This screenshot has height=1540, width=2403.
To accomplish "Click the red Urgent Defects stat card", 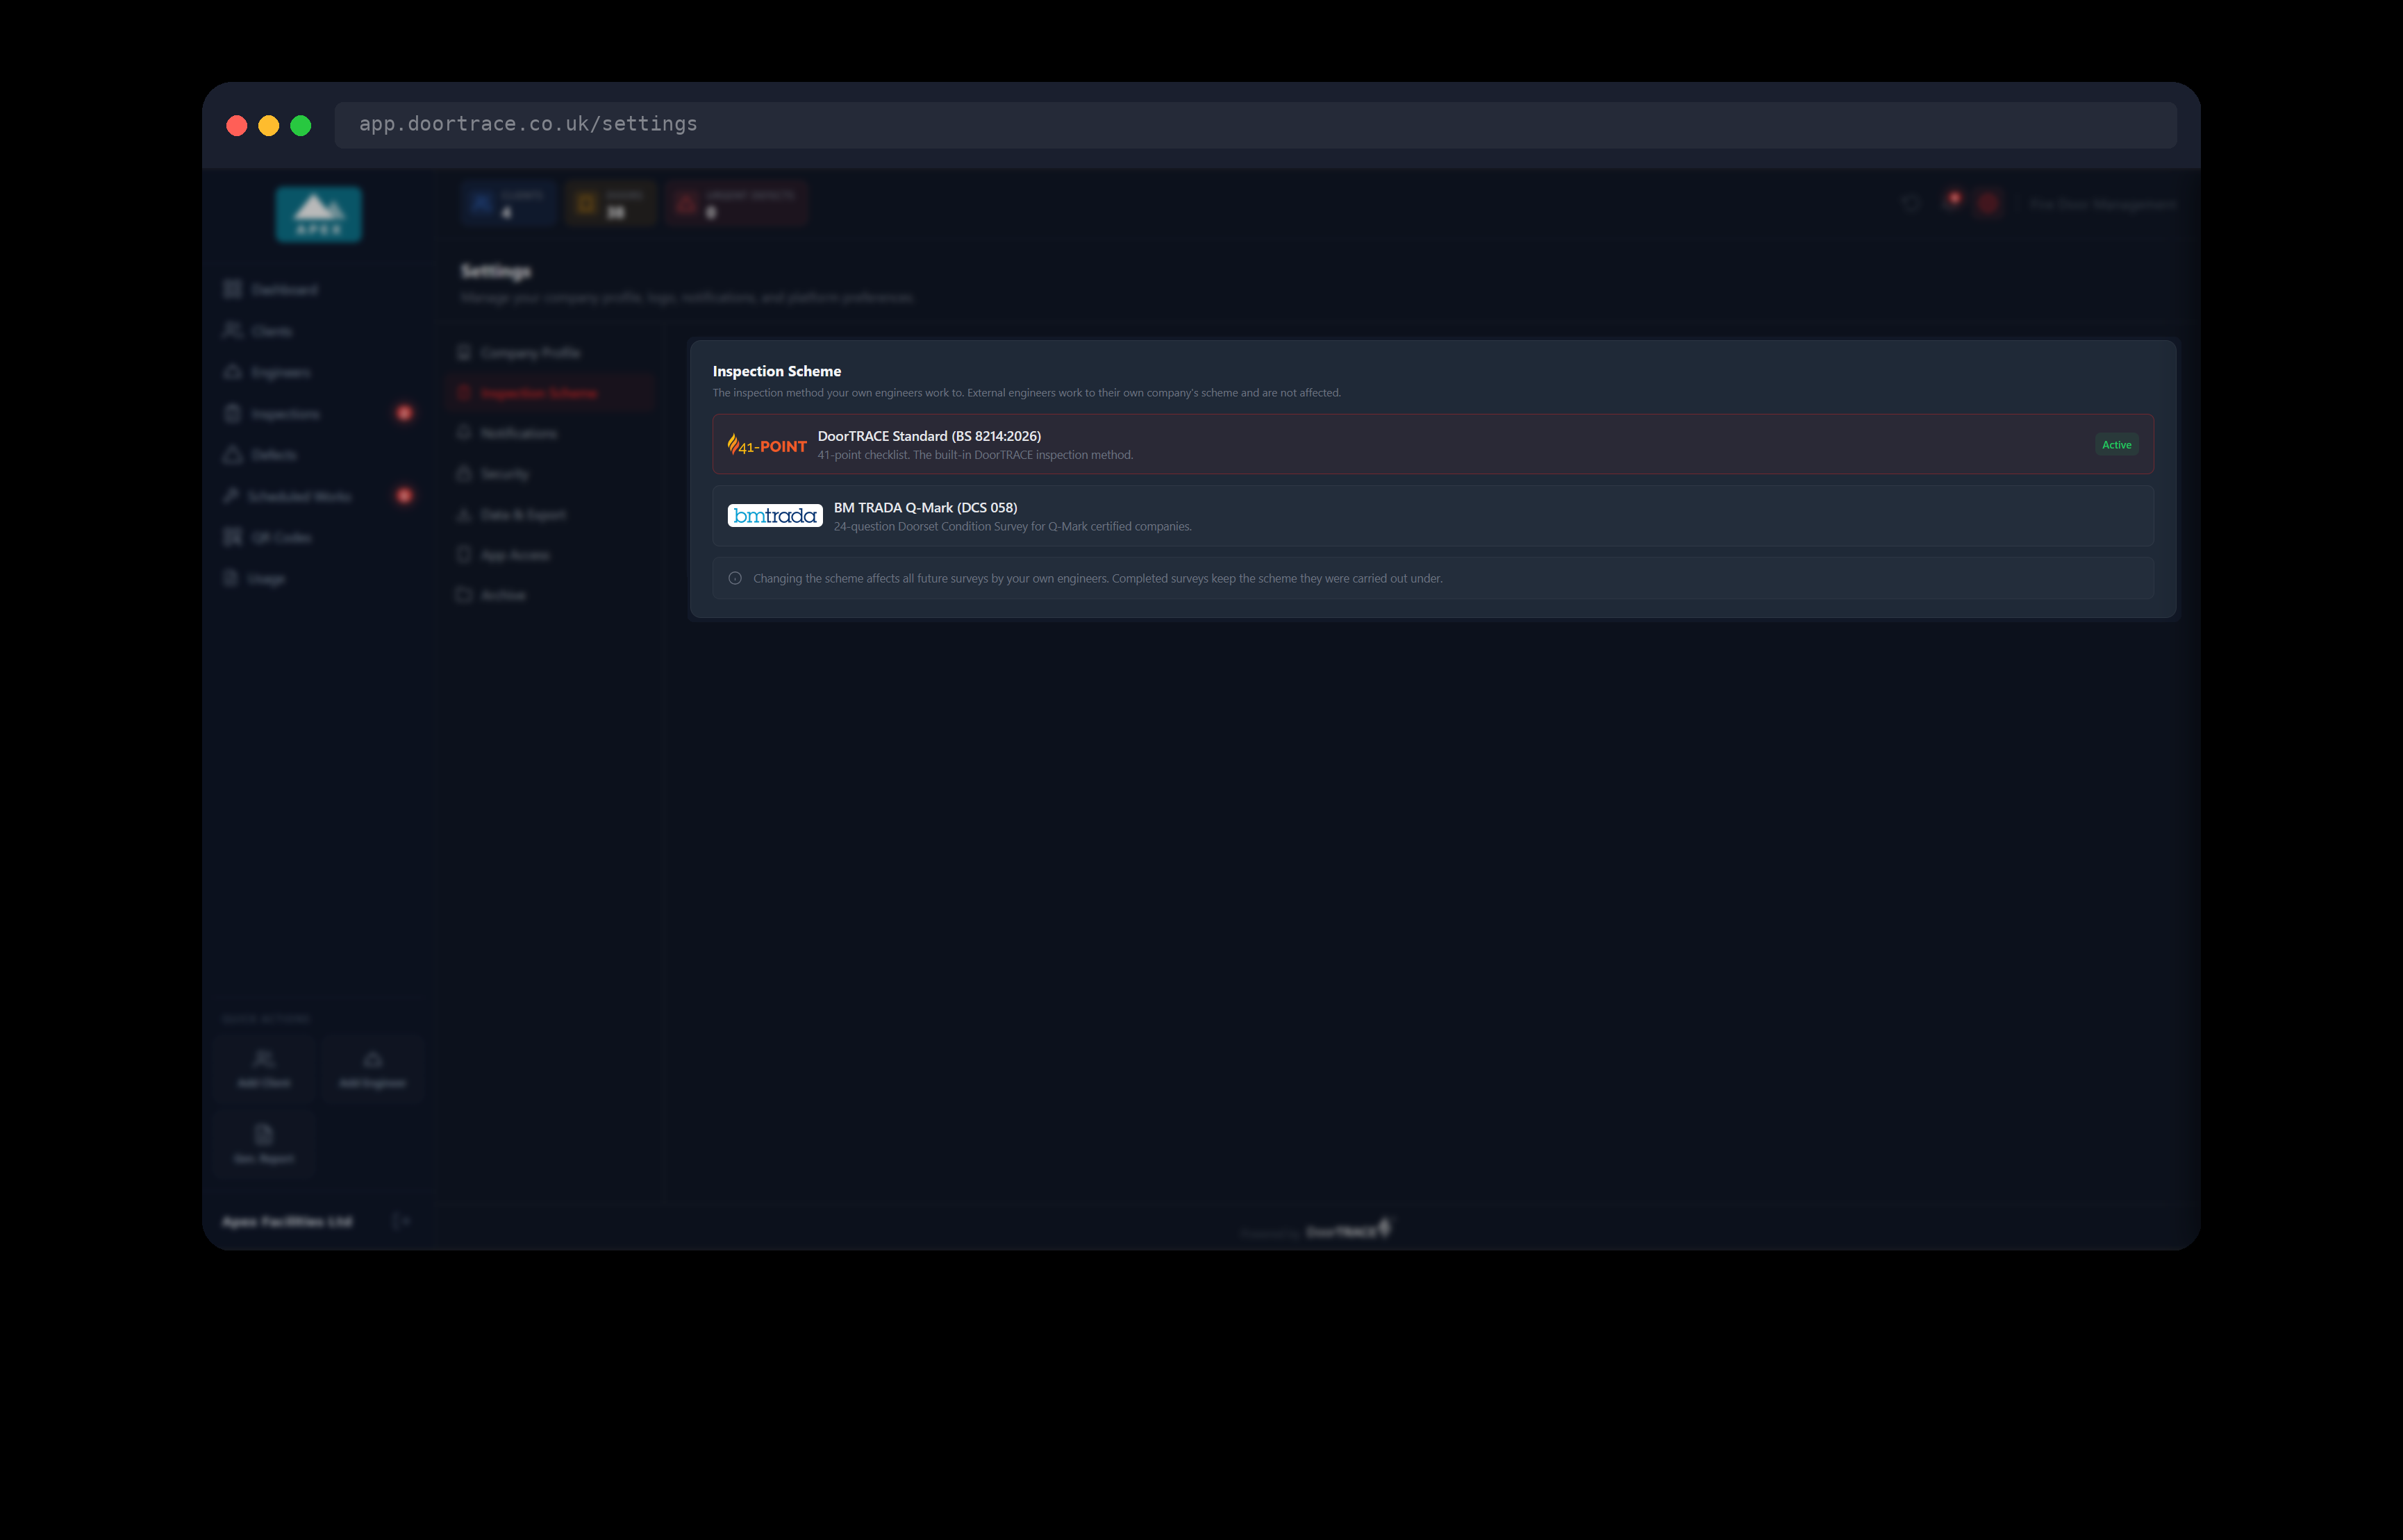I will point(737,204).
